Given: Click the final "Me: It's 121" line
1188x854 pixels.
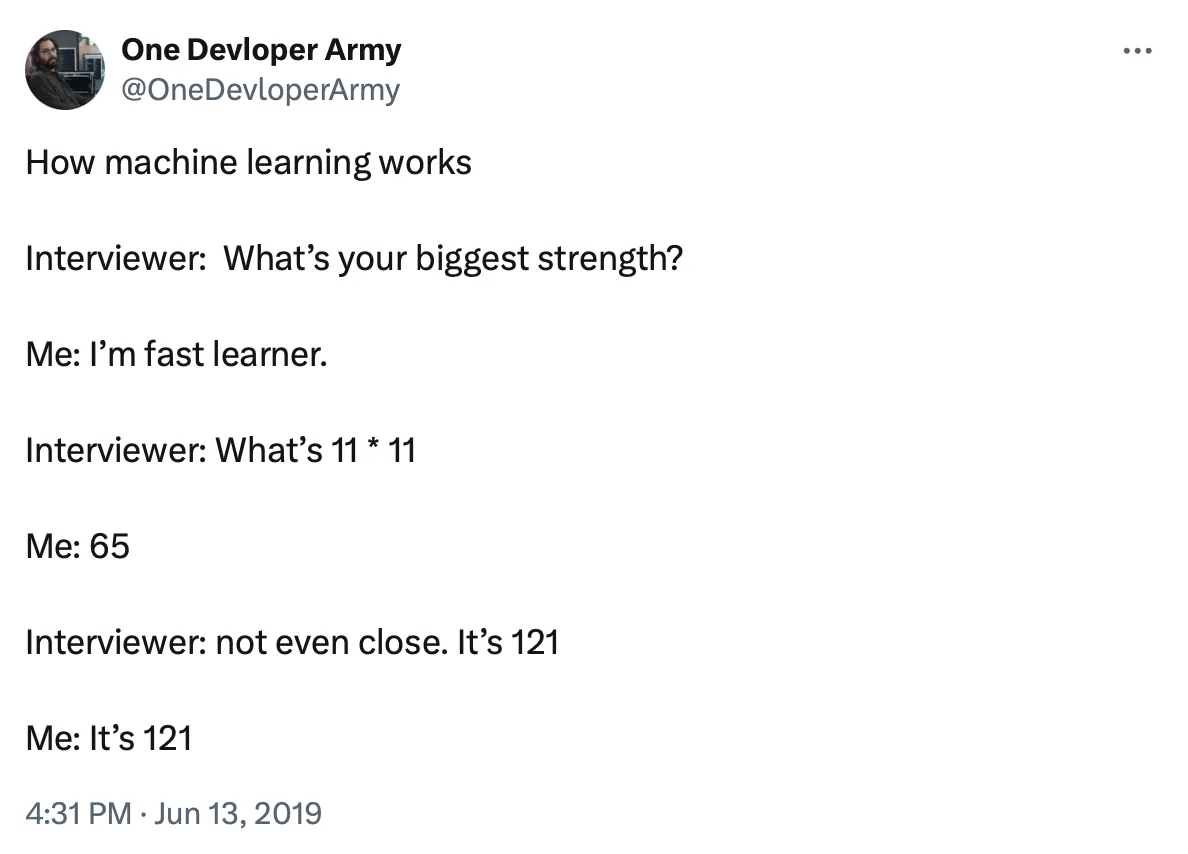Looking at the screenshot, I should (x=108, y=739).
